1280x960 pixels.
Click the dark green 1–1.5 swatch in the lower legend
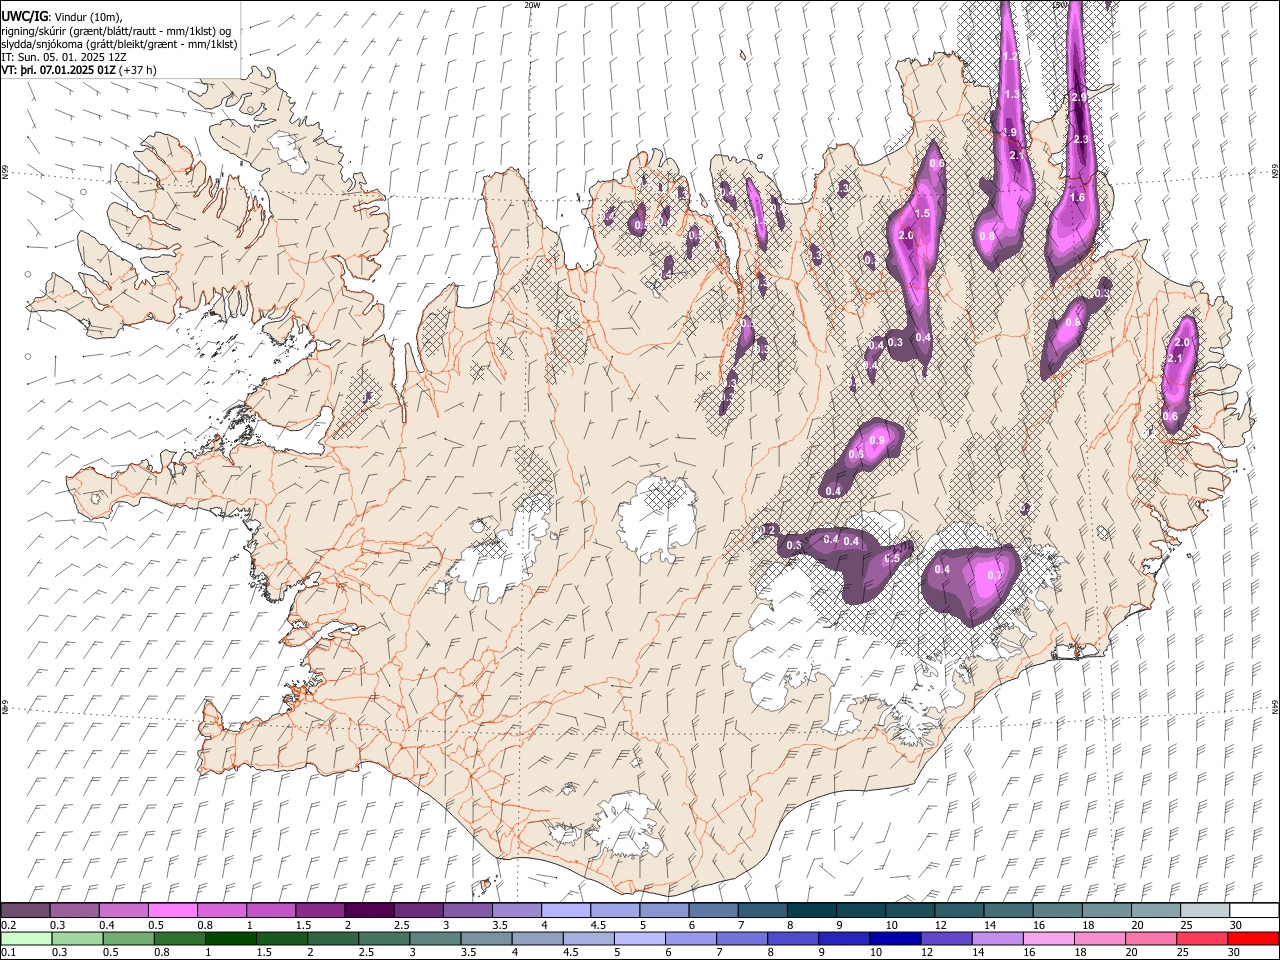(x=230, y=938)
